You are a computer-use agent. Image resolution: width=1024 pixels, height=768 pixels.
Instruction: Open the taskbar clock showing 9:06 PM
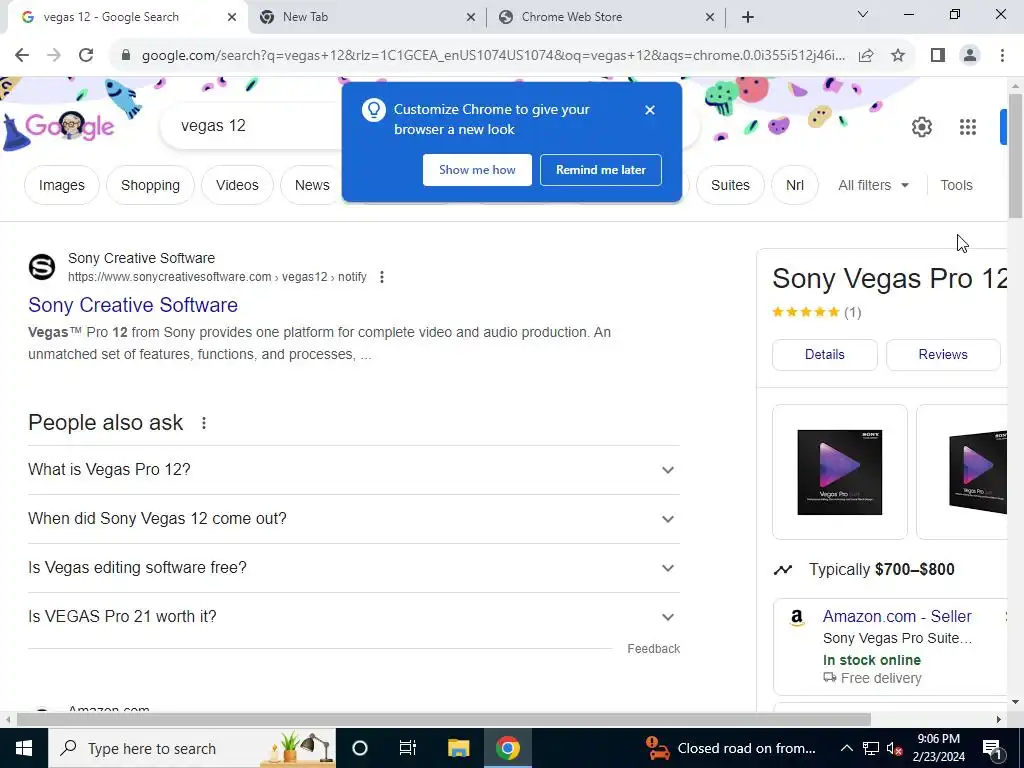[x=938, y=748]
